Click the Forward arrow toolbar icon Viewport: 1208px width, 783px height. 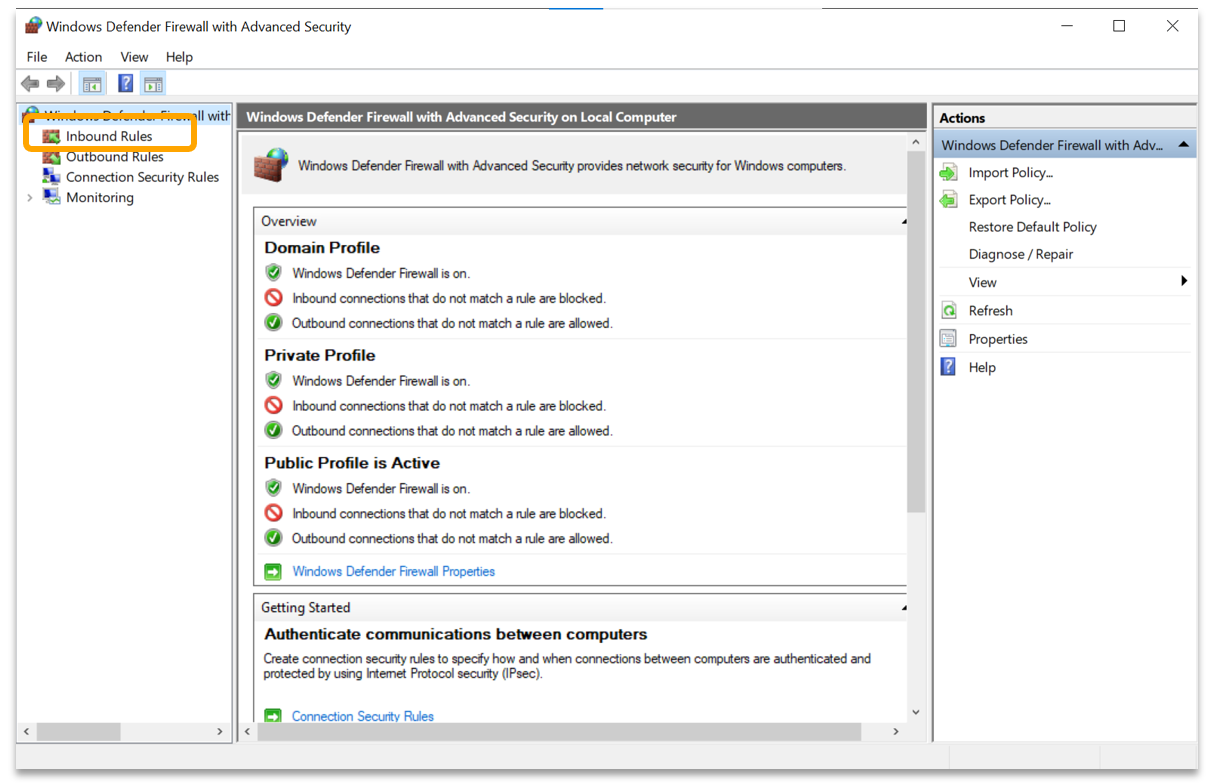coord(56,84)
